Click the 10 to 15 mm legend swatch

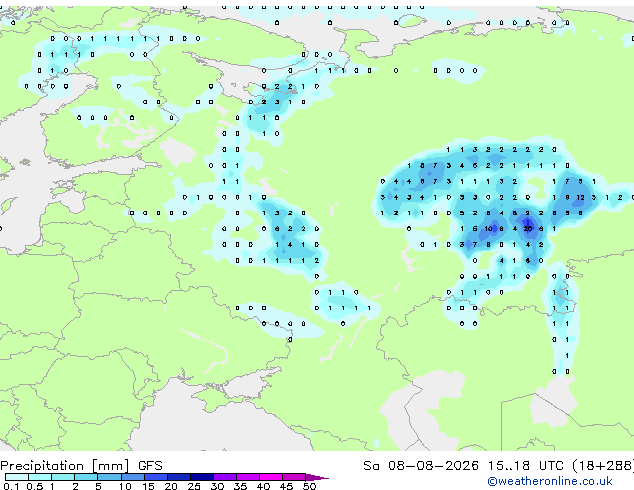point(132,477)
